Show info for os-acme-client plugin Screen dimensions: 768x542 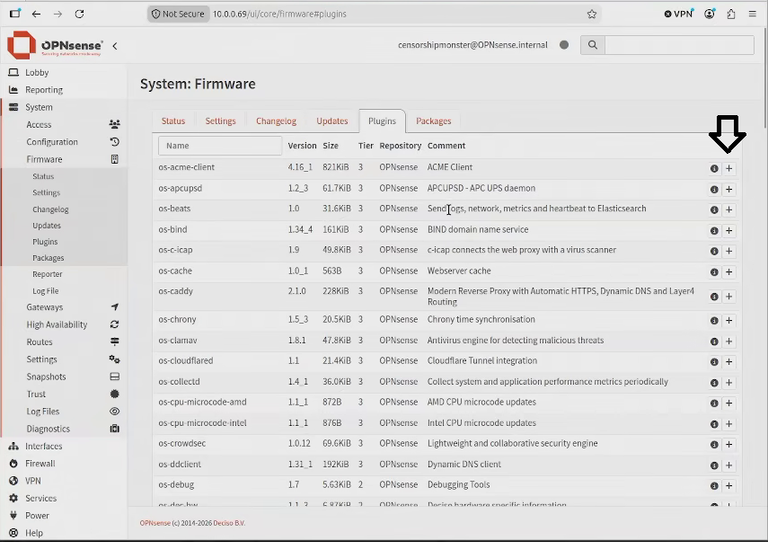714,168
